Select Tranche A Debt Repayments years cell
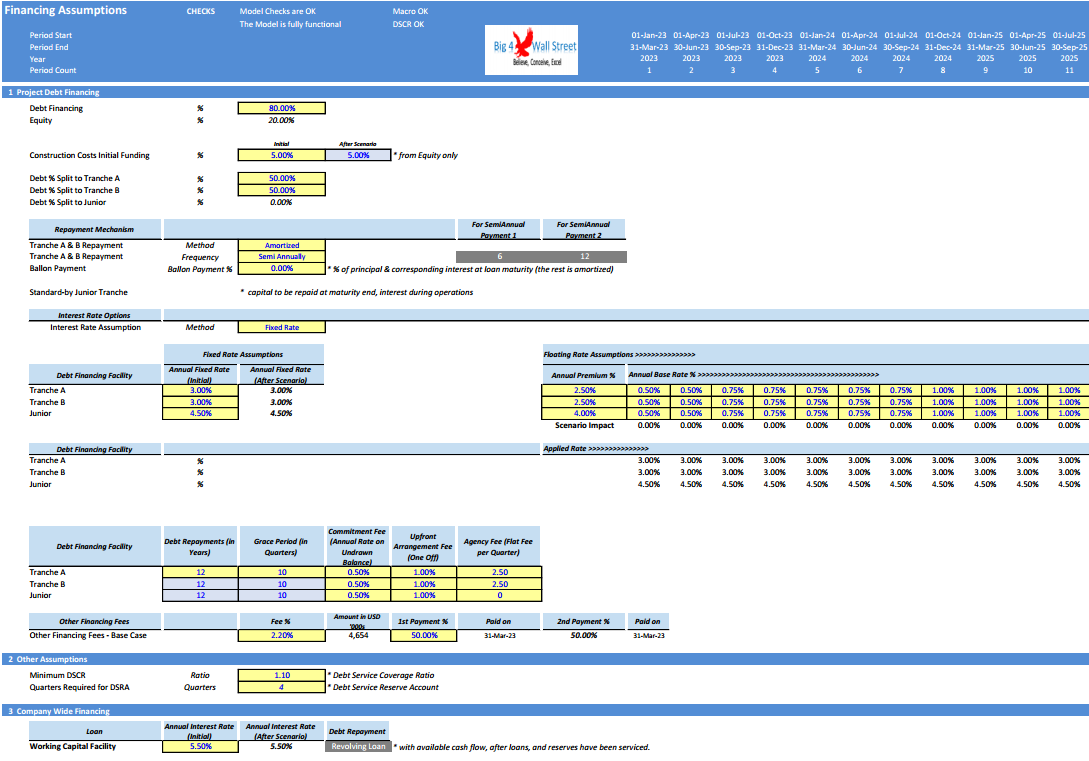 200,572
